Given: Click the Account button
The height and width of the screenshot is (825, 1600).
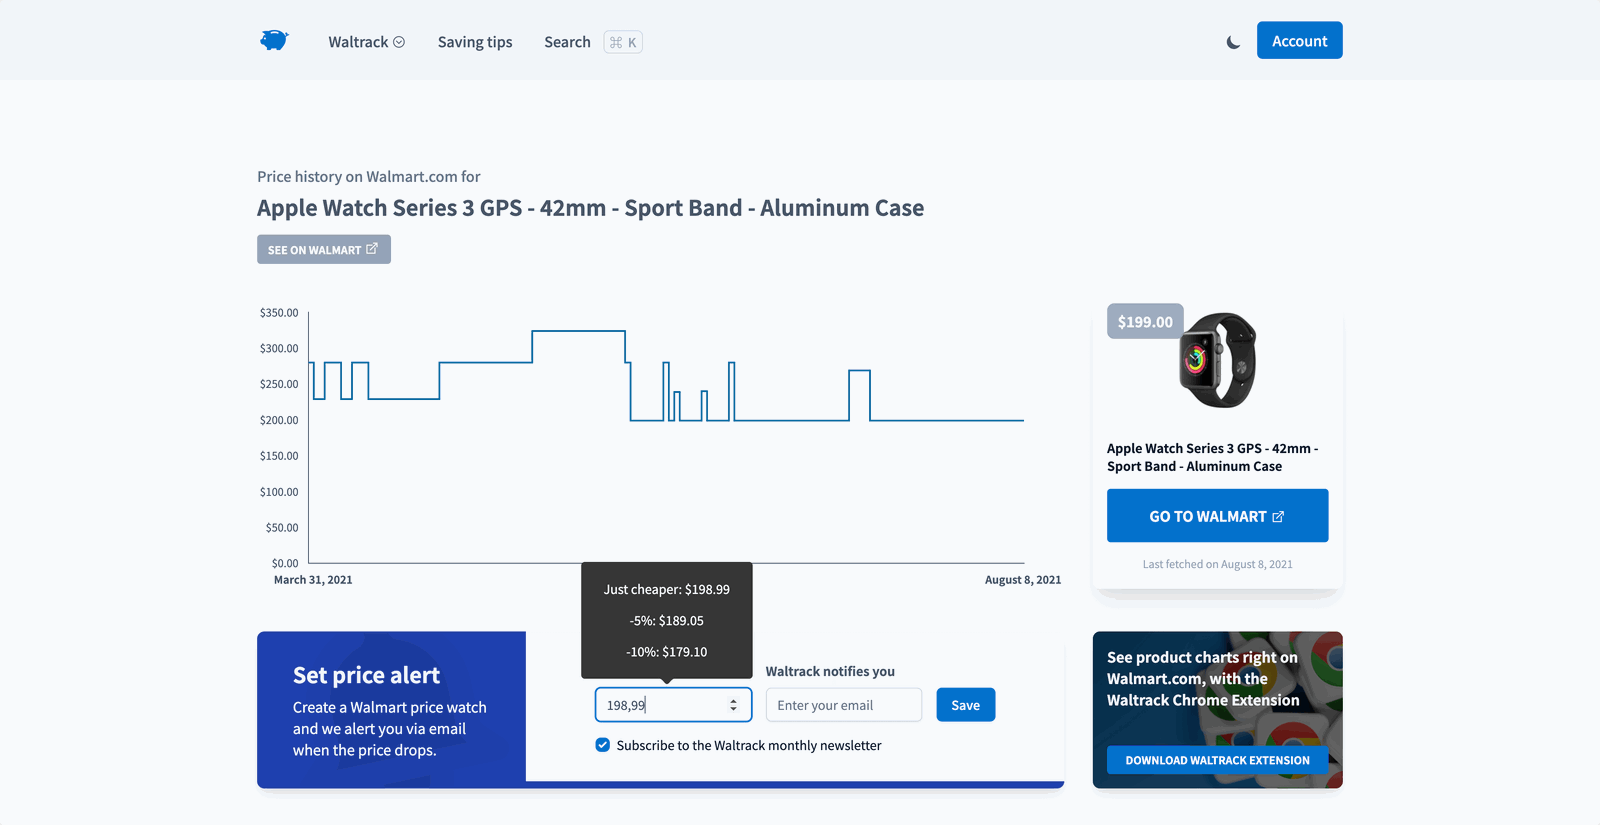Looking at the screenshot, I should point(1299,40).
